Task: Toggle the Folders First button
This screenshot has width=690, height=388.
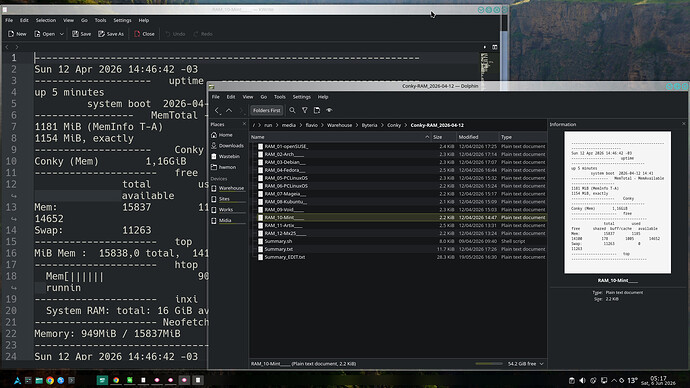Action: coord(266,110)
